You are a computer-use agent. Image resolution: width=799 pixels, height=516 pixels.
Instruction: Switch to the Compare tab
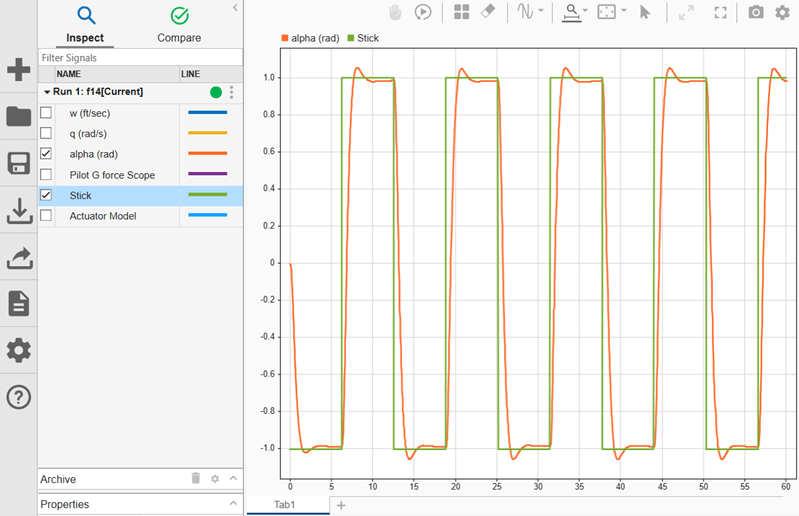click(x=179, y=24)
